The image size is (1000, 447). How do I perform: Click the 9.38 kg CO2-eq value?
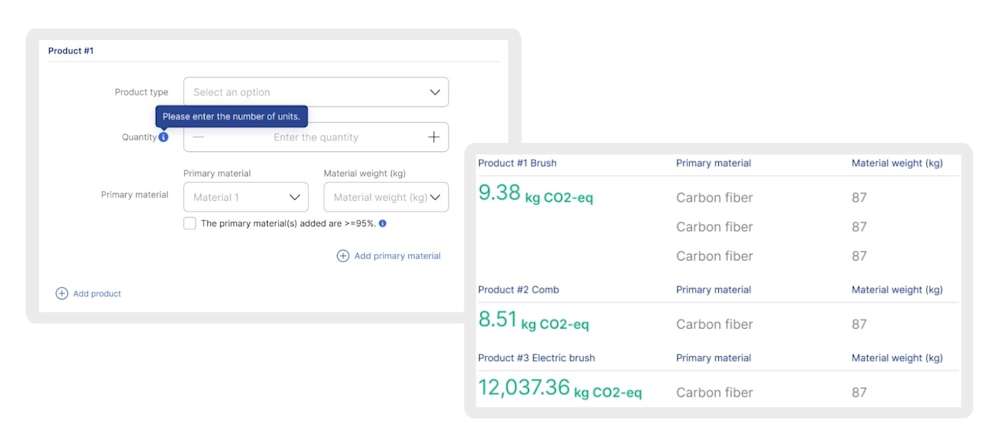coord(536,194)
